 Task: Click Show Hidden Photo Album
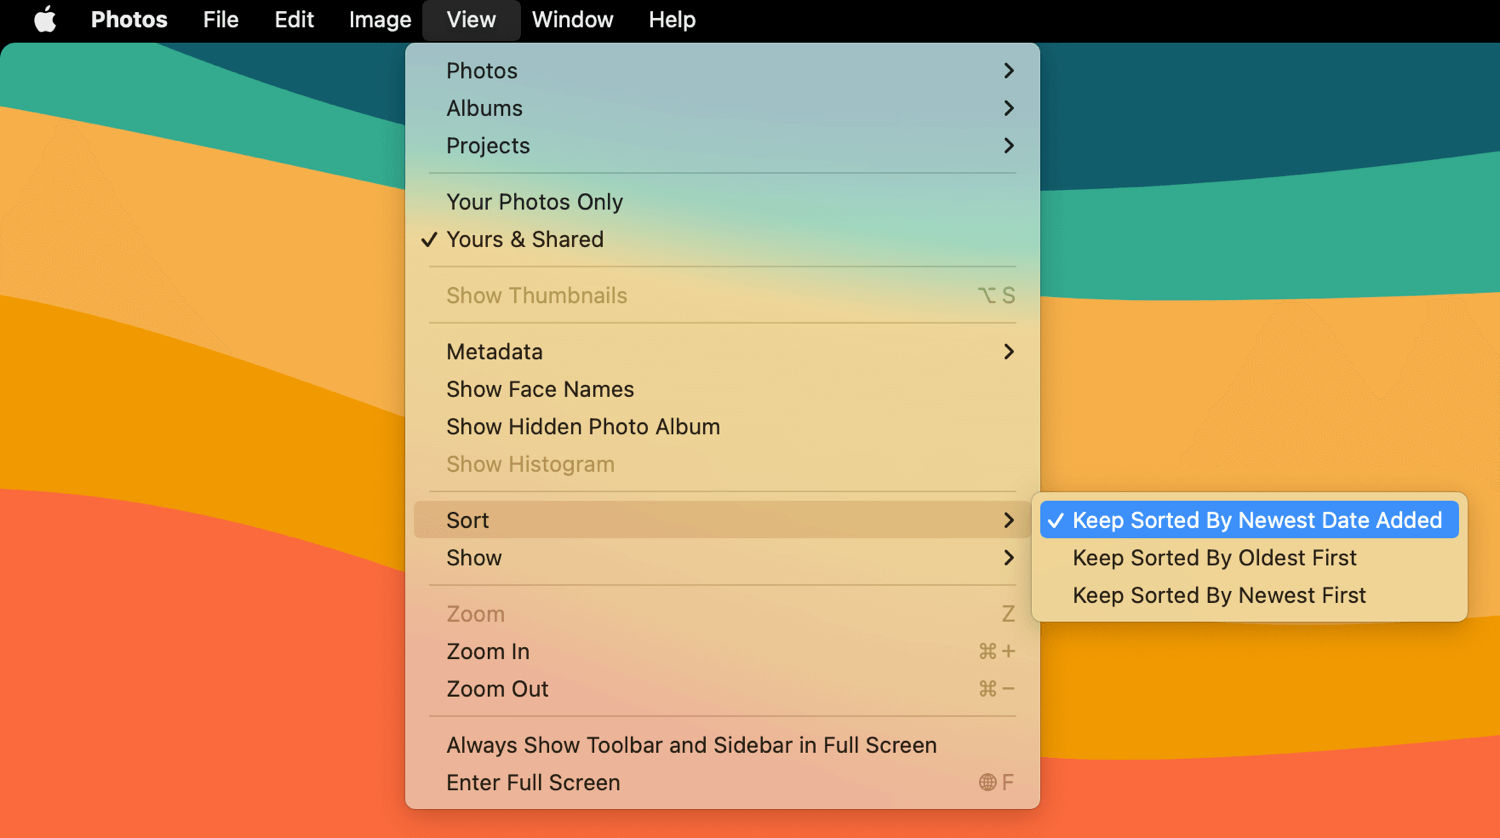pyautogui.click(x=583, y=427)
